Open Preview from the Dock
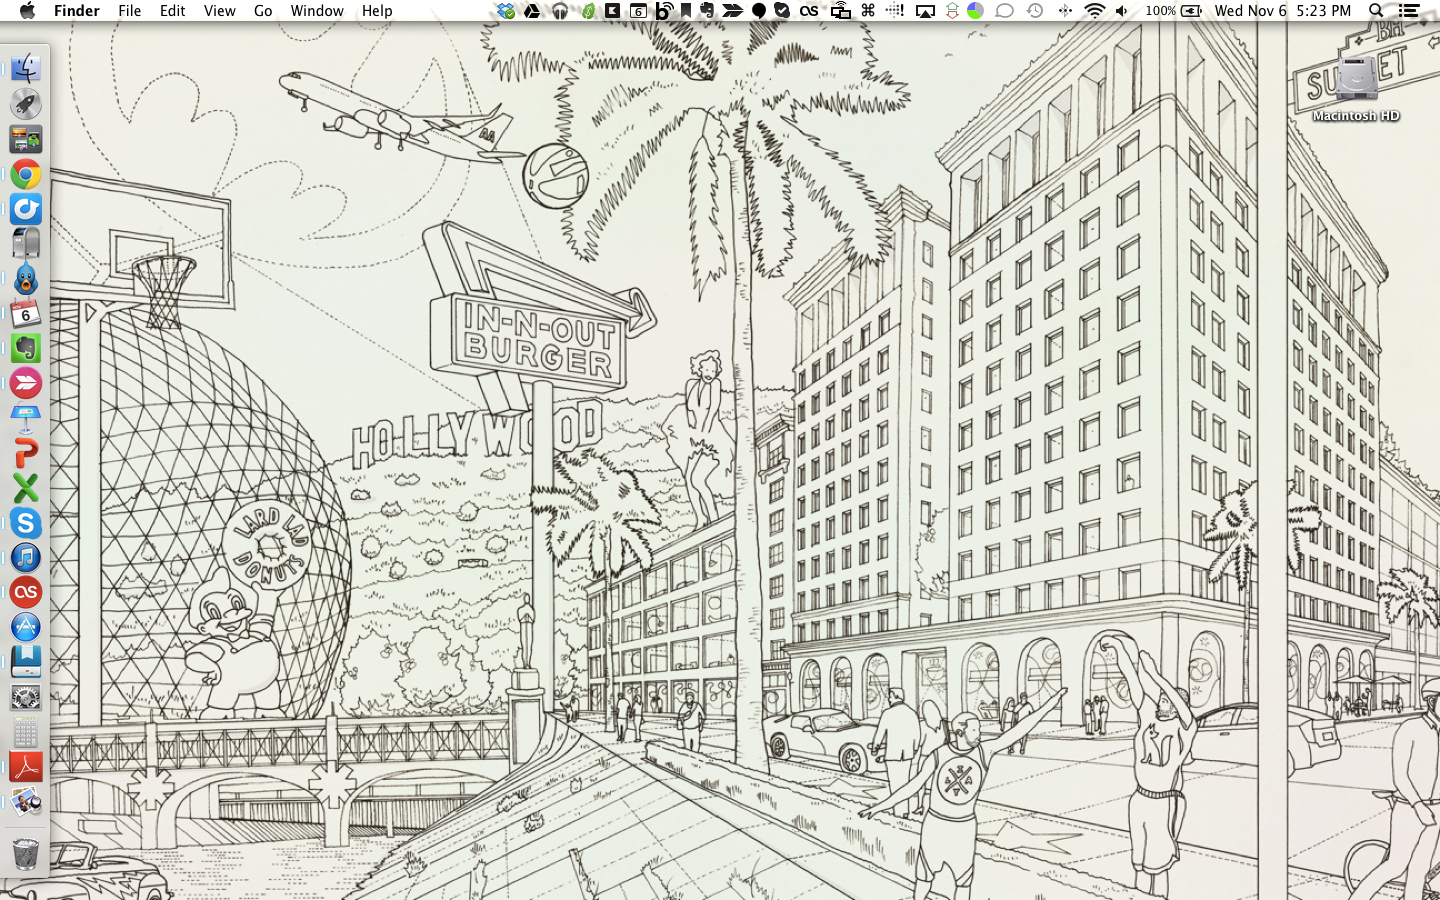This screenshot has height=900, width=1440. (x=26, y=802)
